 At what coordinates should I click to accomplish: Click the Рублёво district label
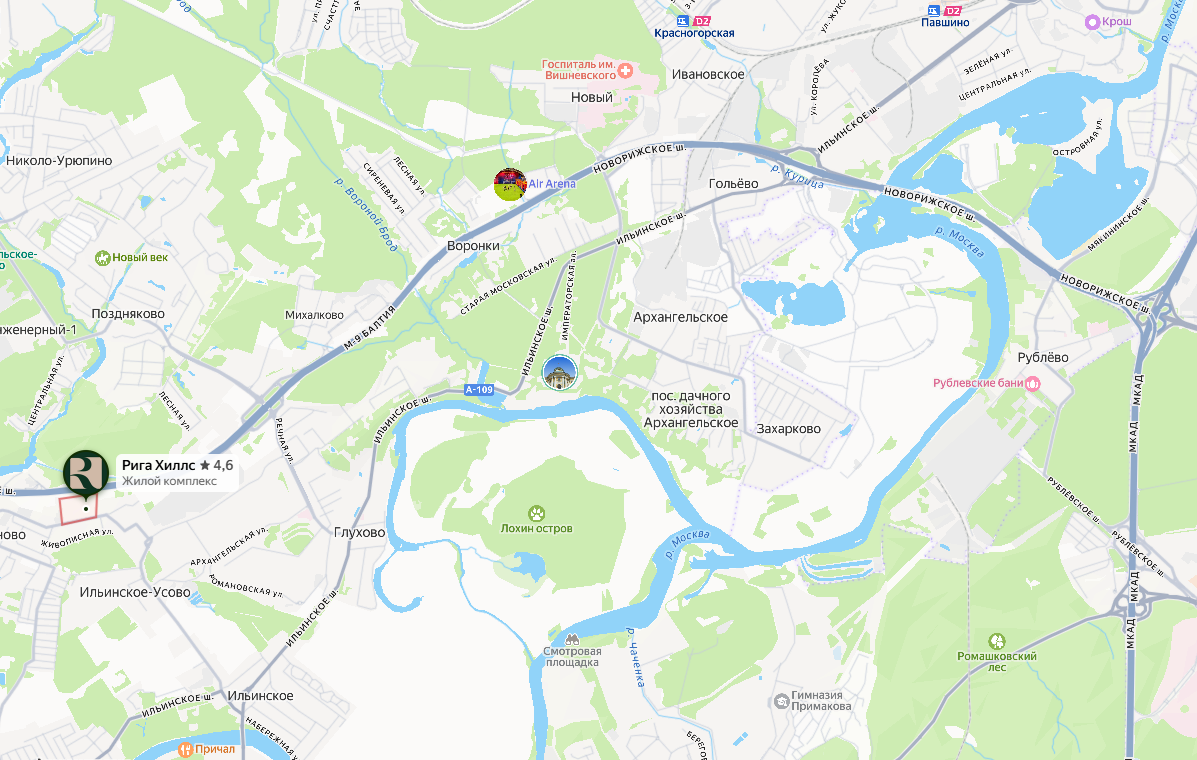pos(1043,357)
